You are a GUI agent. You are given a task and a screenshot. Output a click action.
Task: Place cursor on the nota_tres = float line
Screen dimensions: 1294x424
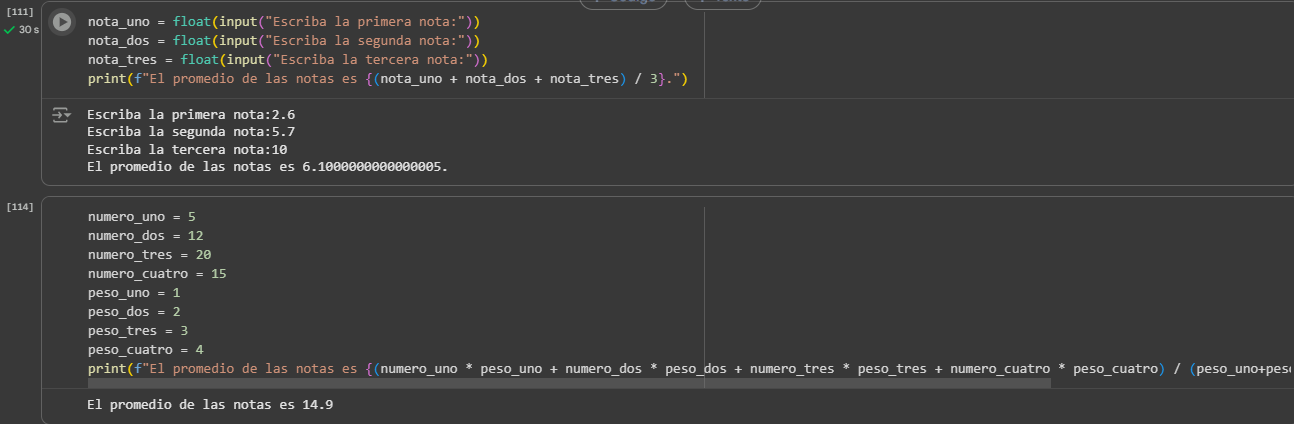[x=288, y=59]
